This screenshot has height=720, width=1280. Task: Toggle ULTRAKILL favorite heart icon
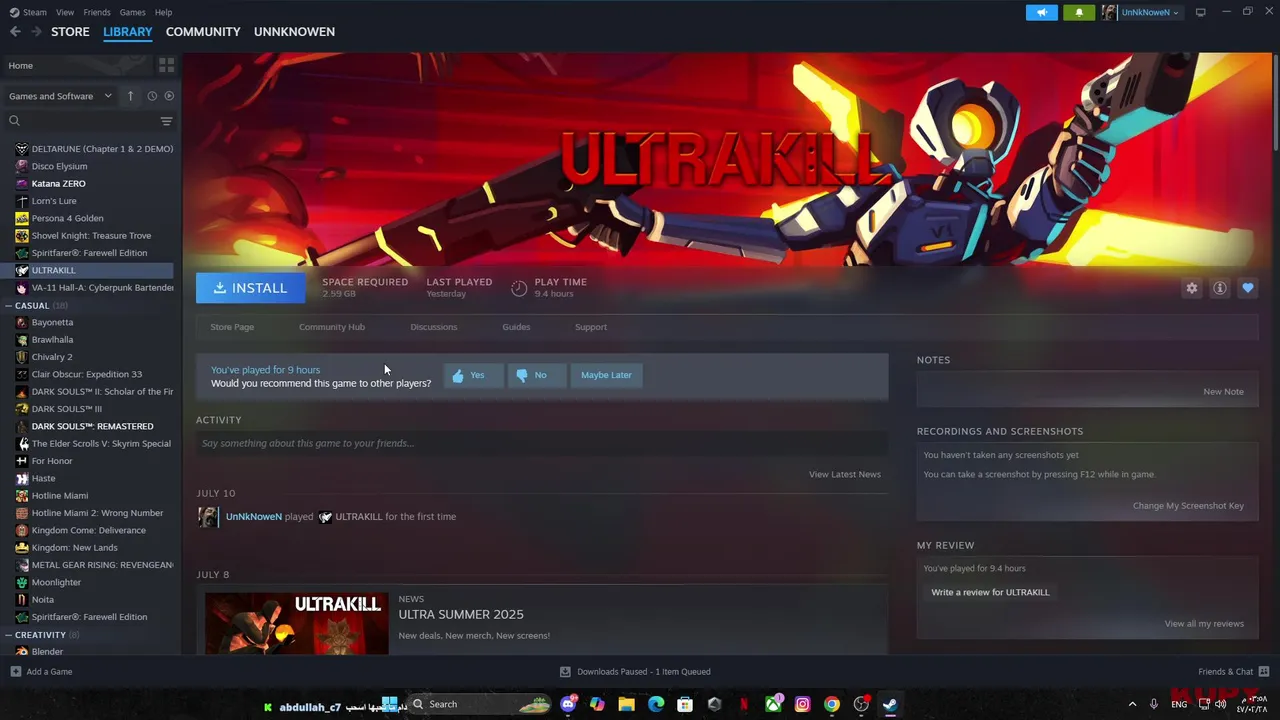tap(1247, 288)
